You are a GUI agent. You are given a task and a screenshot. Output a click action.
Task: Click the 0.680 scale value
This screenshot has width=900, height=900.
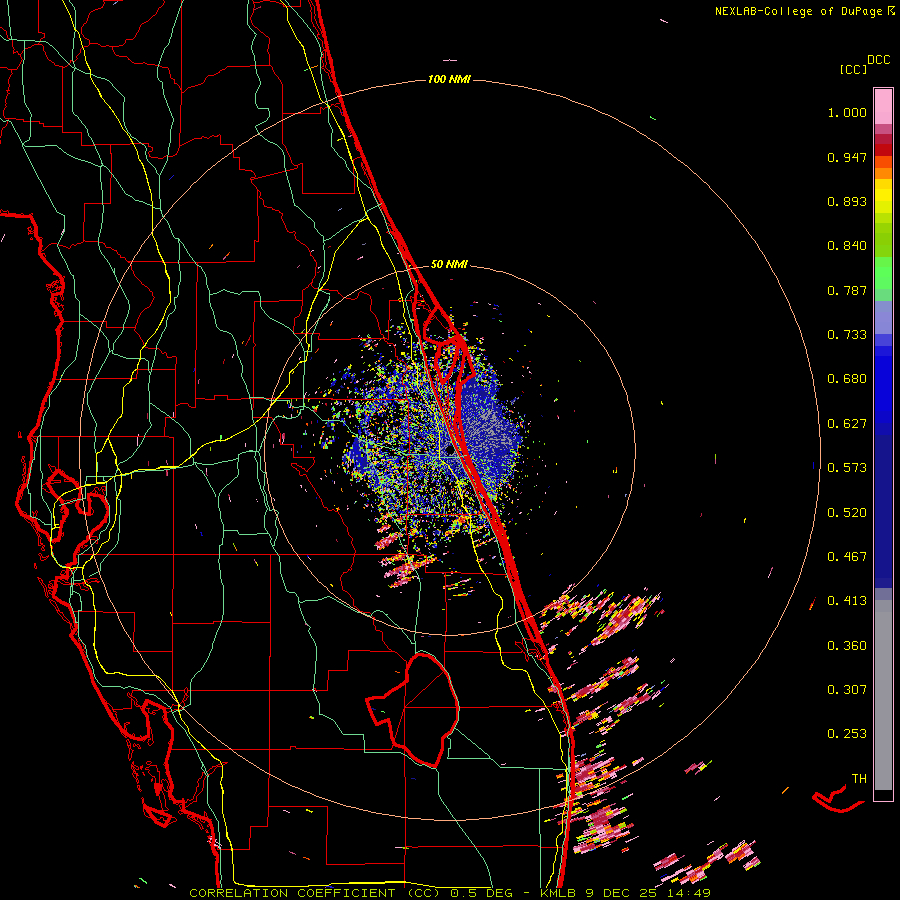tap(847, 379)
